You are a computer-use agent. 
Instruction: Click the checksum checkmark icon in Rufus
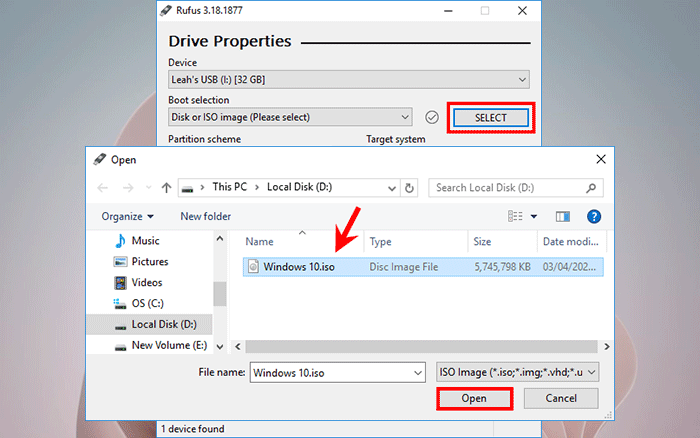[432, 117]
